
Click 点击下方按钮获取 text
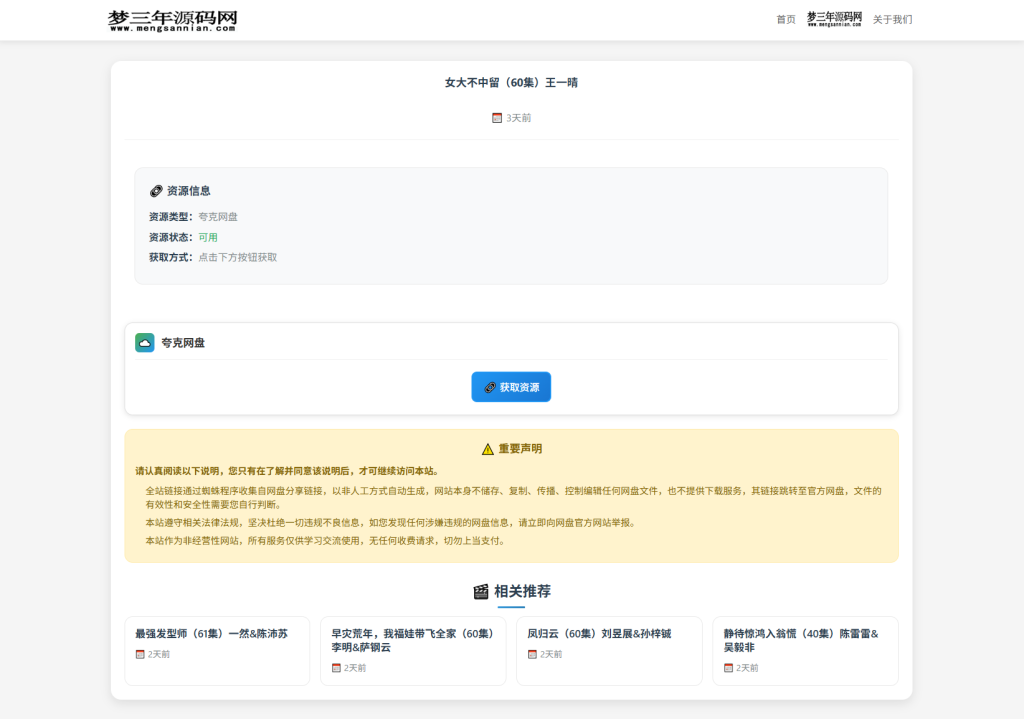pos(237,257)
